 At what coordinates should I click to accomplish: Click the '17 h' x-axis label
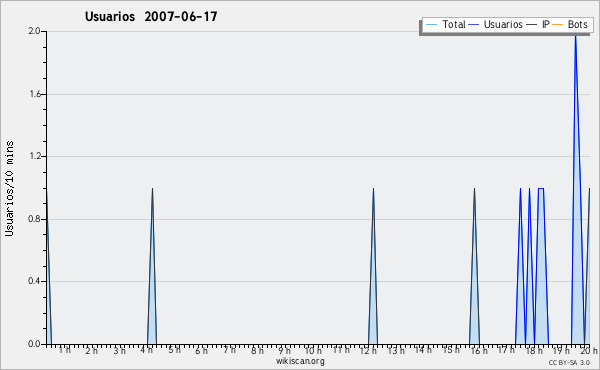pyautogui.click(x=506, y=350)
